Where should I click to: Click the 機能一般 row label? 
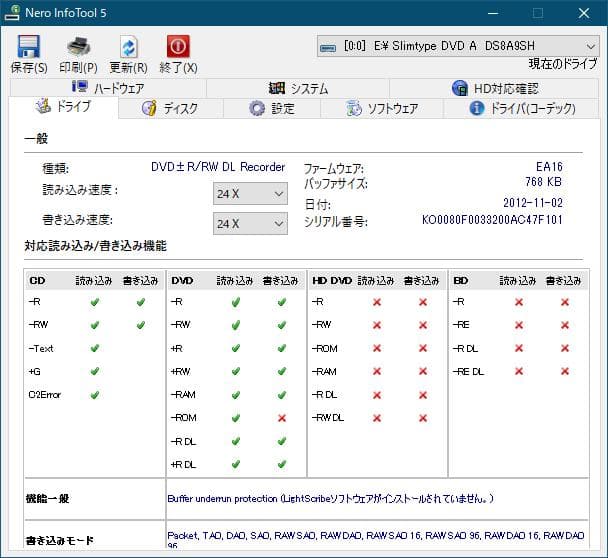coord(47,498)
